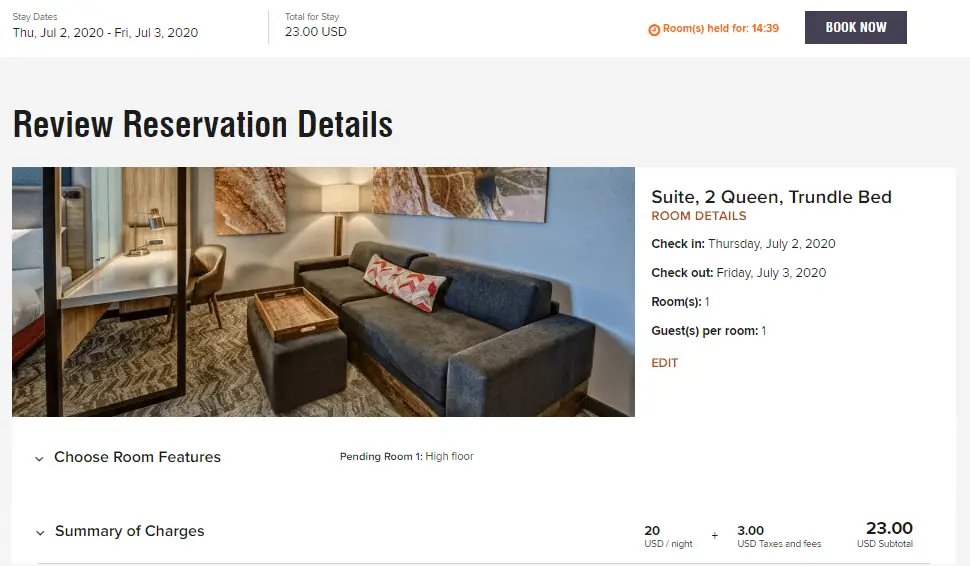Click the Check in date line
Viewport: 970px width, 566px height.
[x=743, y=244]
